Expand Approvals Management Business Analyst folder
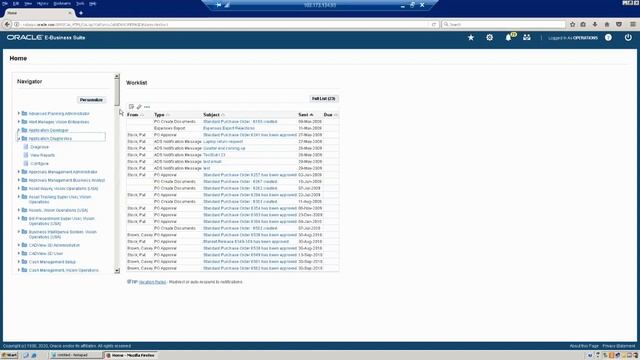 click(x=18, y=180)
